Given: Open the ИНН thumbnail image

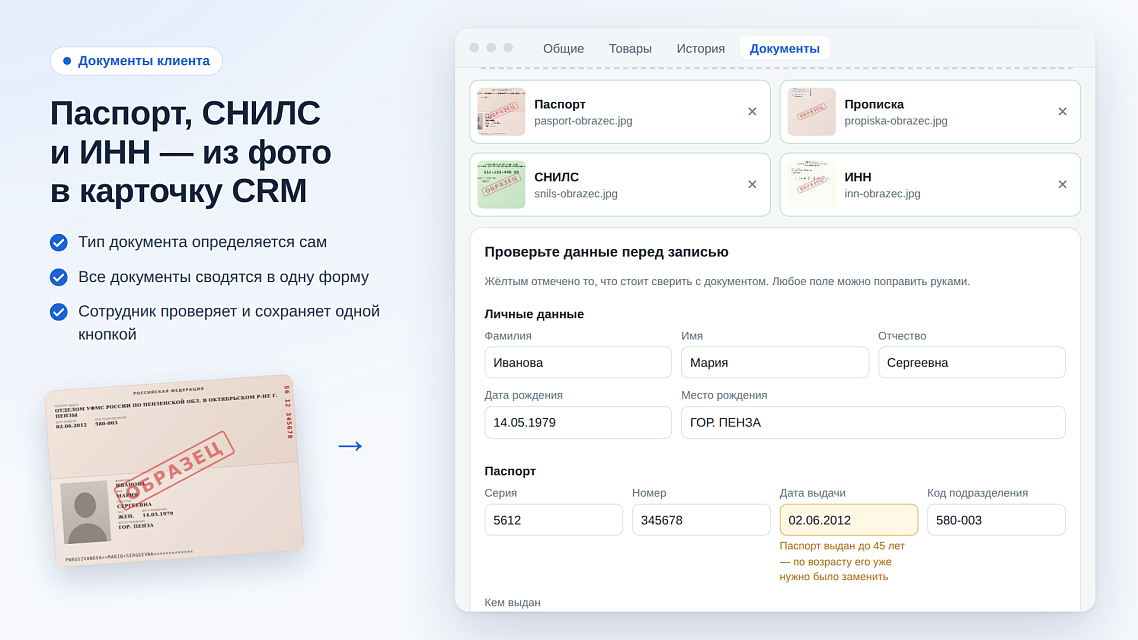Looking at the screenshot, I should (x=811, y=184).
